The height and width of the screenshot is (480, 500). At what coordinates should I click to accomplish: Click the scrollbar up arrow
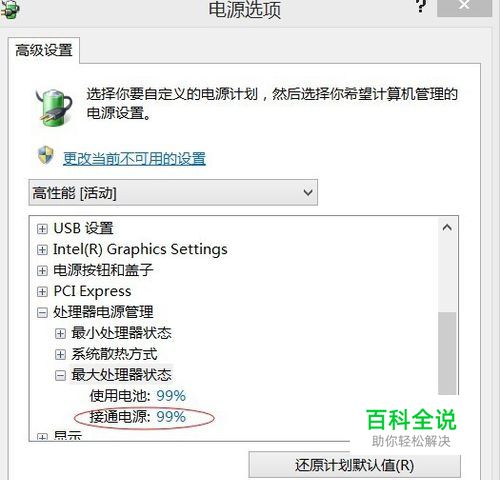coord(447,228)
